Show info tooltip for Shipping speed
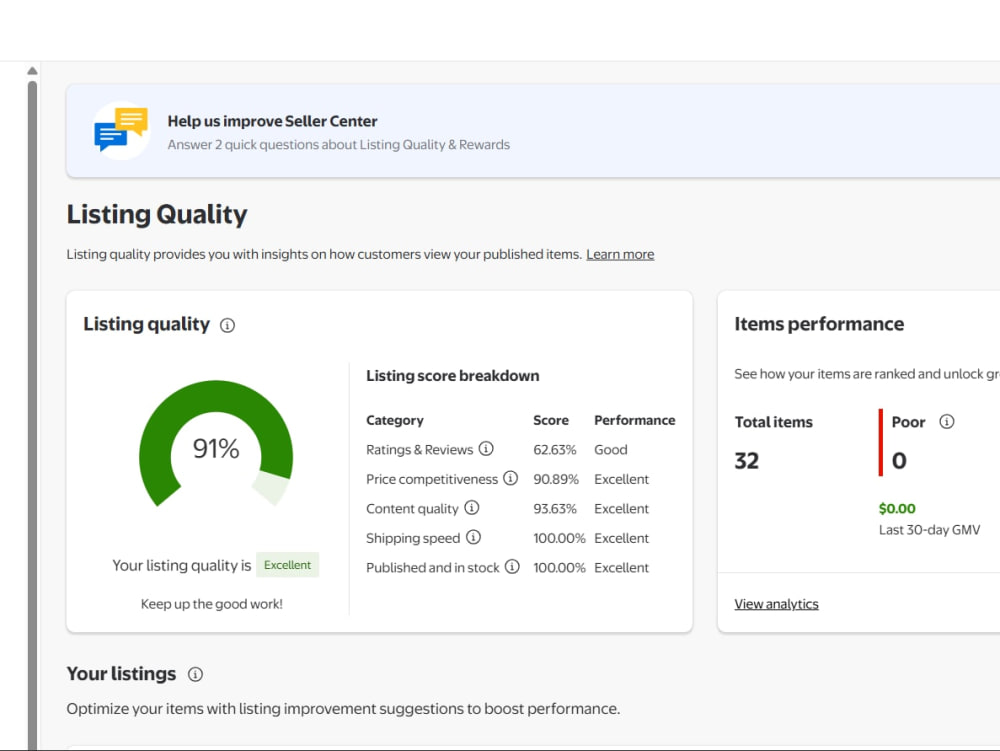The height and width of the screenshot is (751, 1000). point(473,537)
